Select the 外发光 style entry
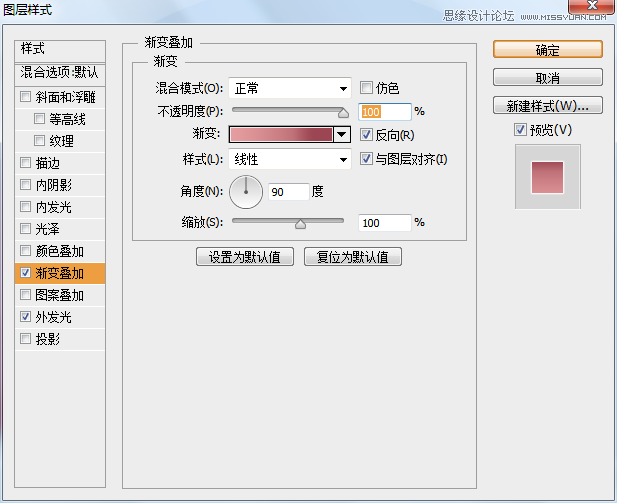 [x=54, y=317]
